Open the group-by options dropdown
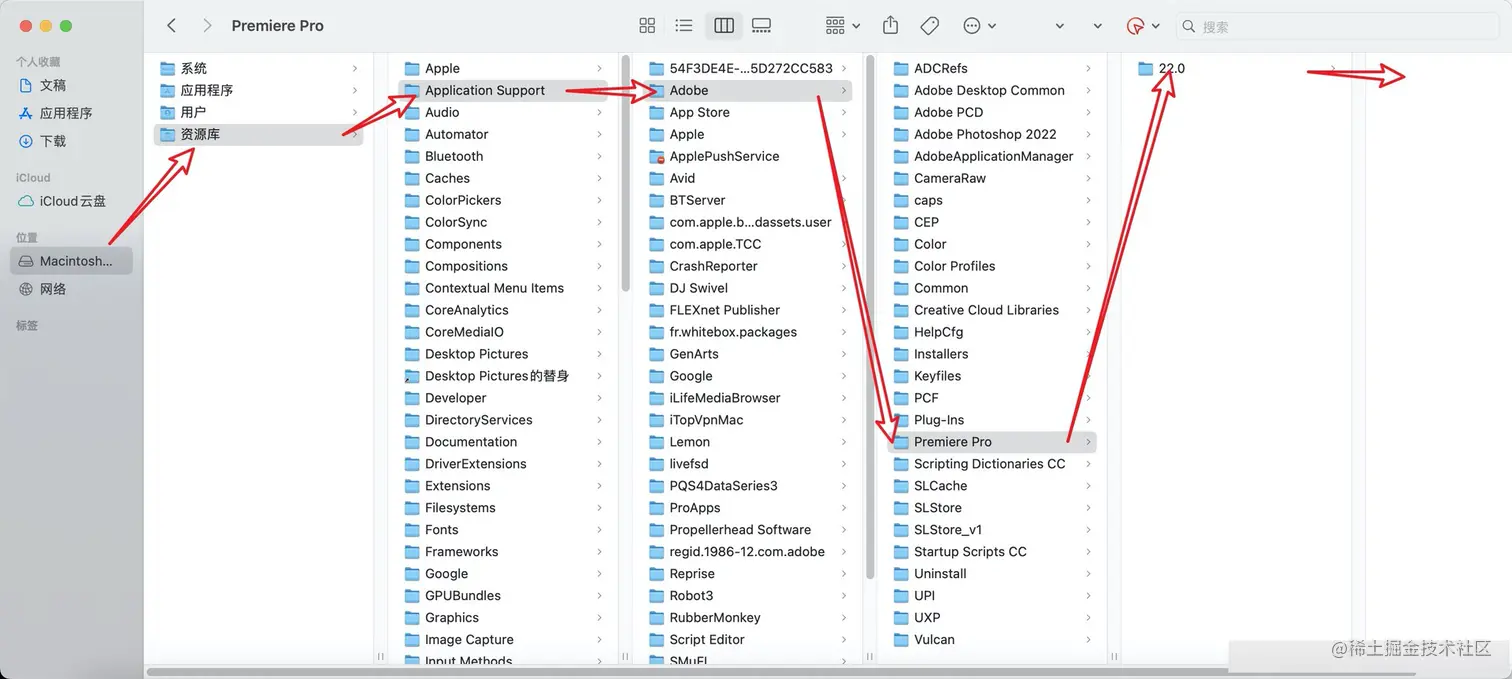 (x=843, y=26)
